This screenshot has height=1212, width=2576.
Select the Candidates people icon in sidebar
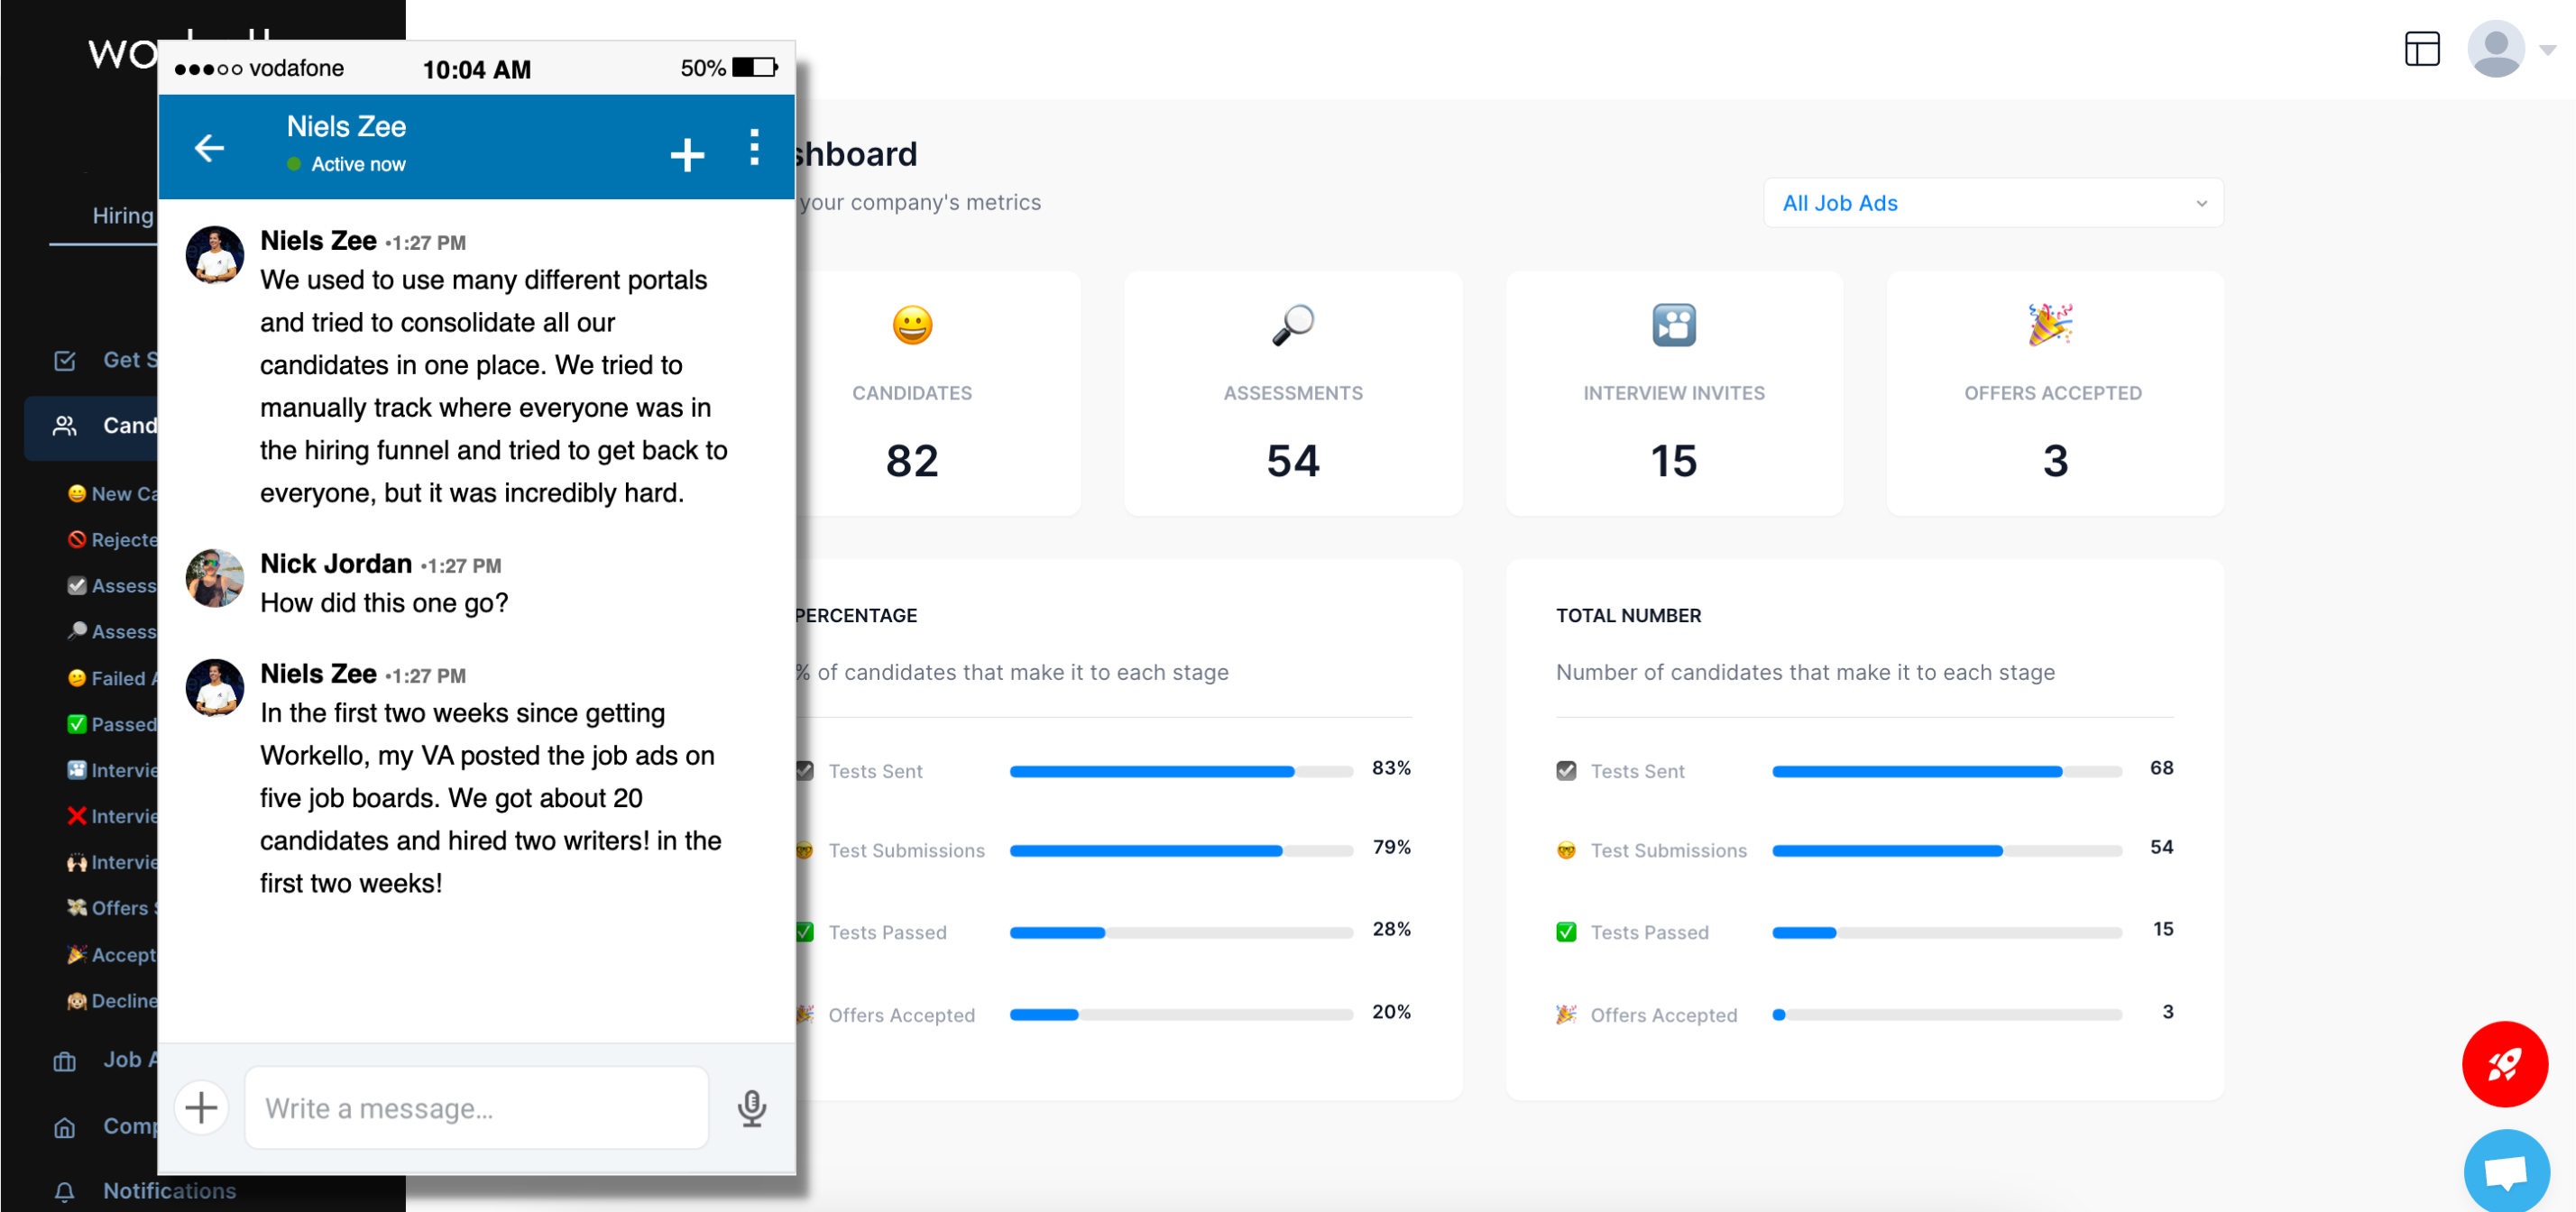point(65,426)
